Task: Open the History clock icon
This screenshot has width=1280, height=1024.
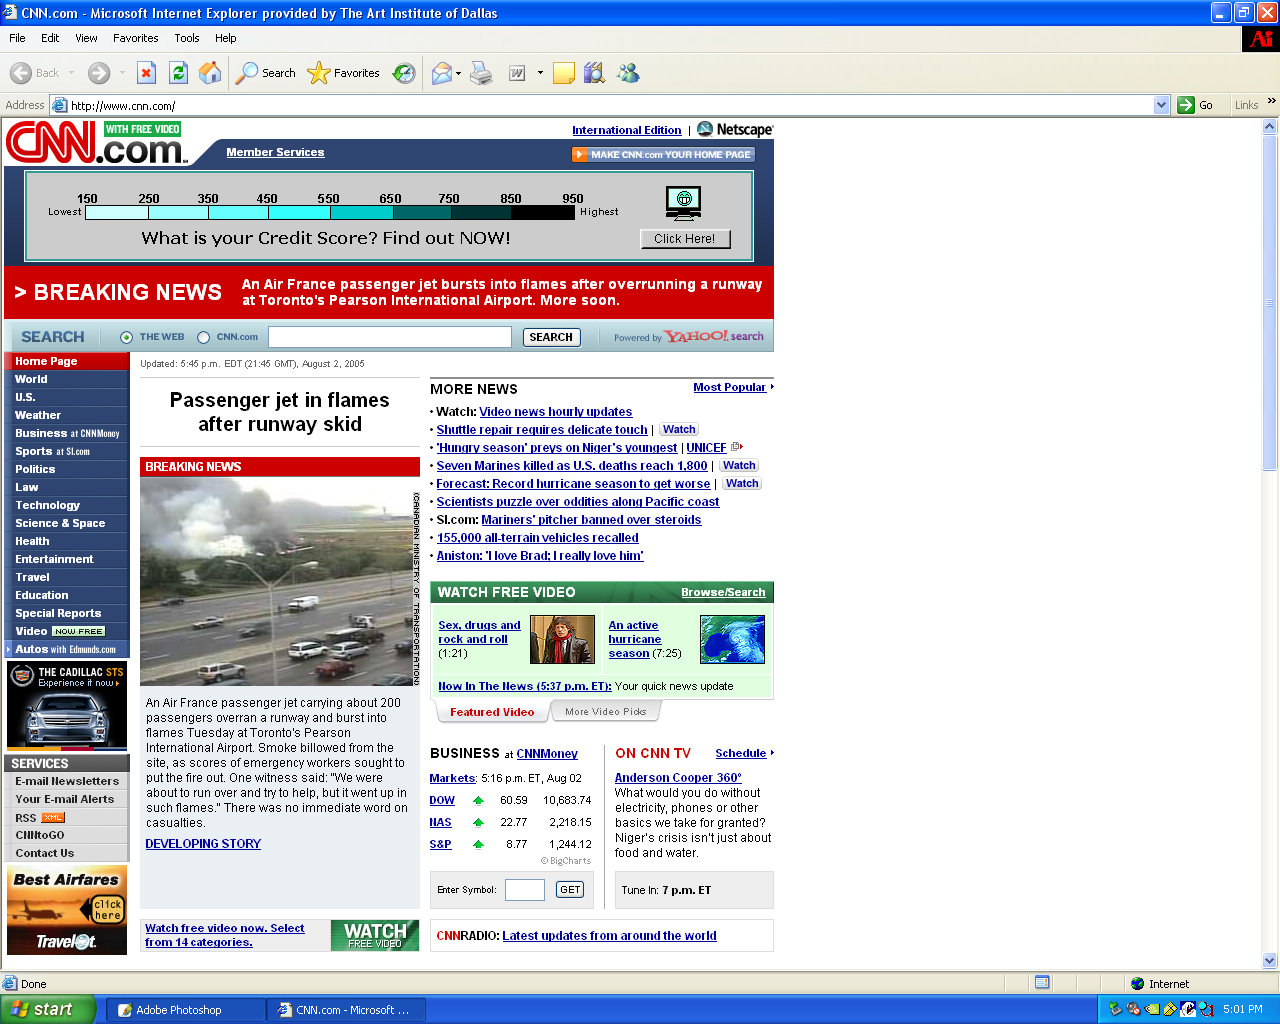Action: 404,73
